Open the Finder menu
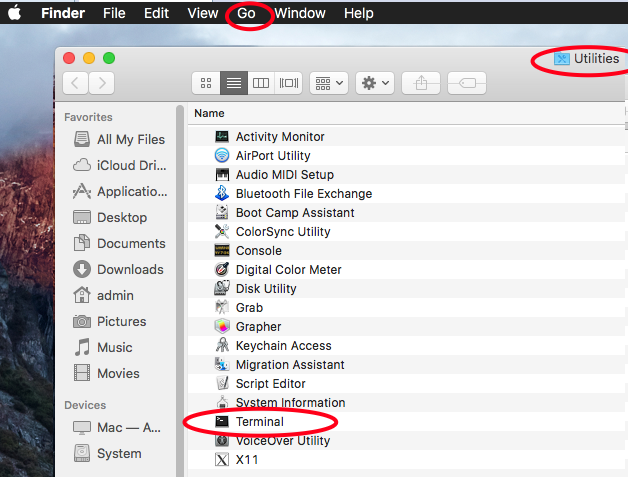The width and height of the screenshot is (628, 477). (x=63, y=13)
